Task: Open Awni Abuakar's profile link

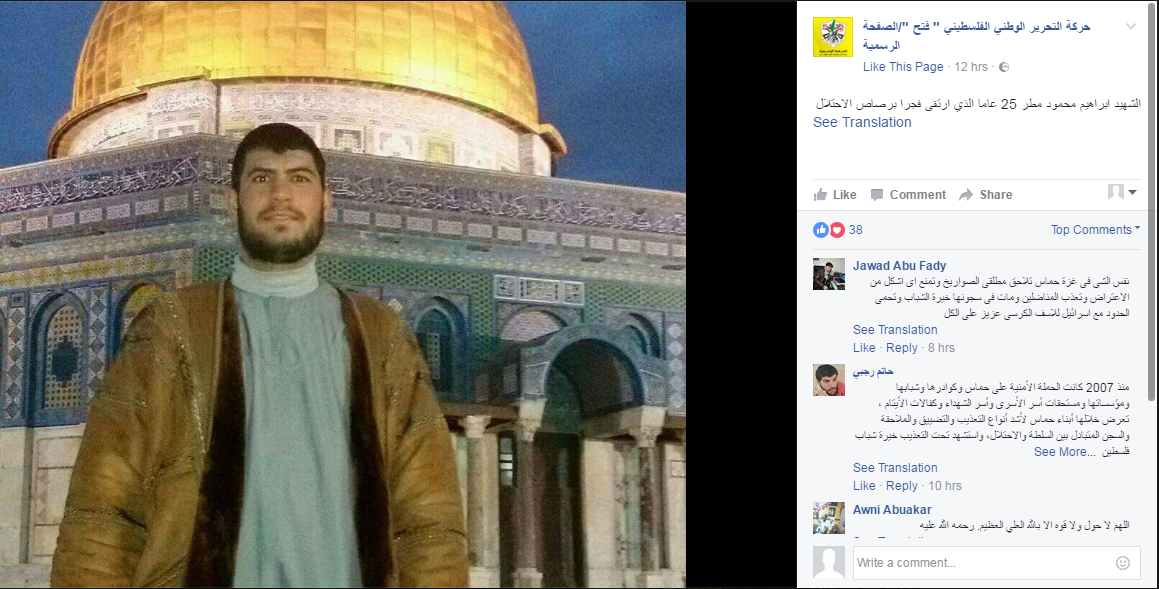Action: click(x=891, y=510)
